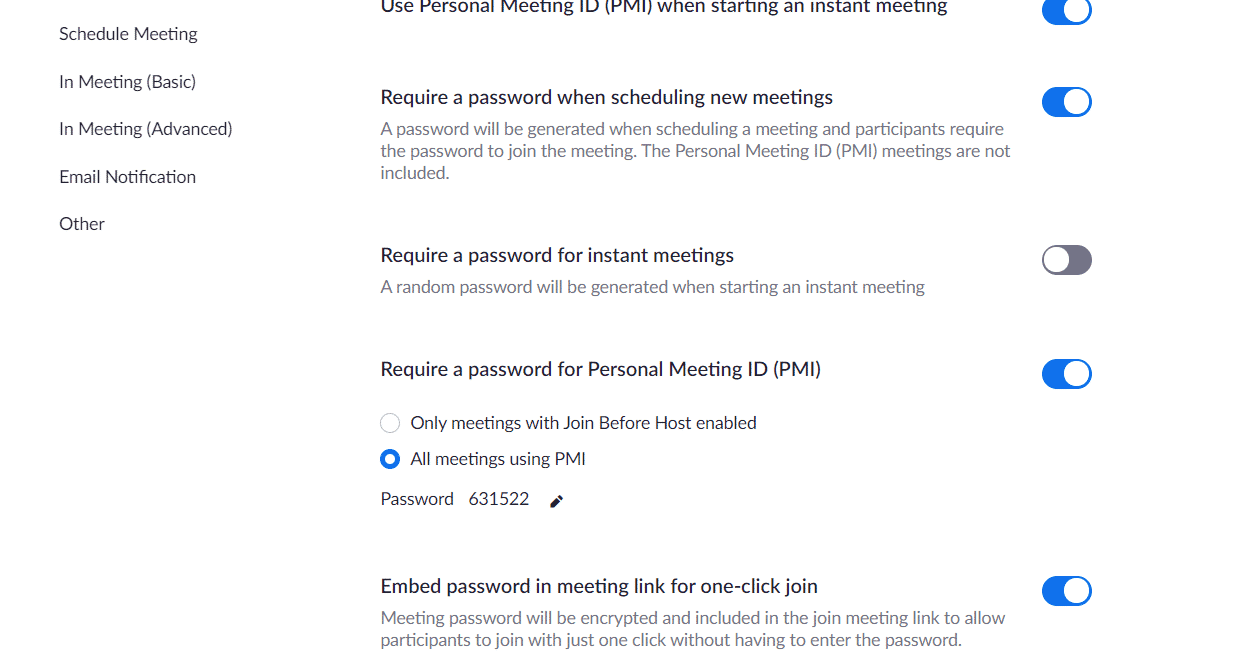Click the password value 631522

498,499
